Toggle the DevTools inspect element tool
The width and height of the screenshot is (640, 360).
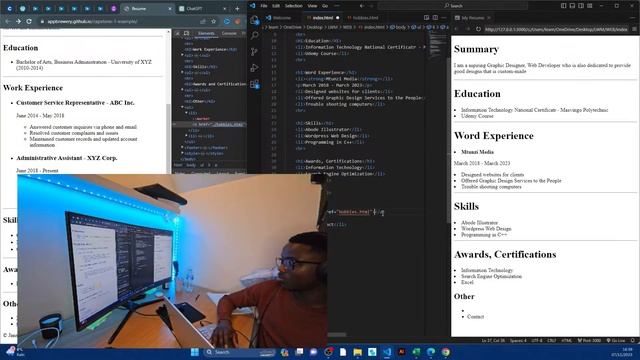tap(178, 33)
